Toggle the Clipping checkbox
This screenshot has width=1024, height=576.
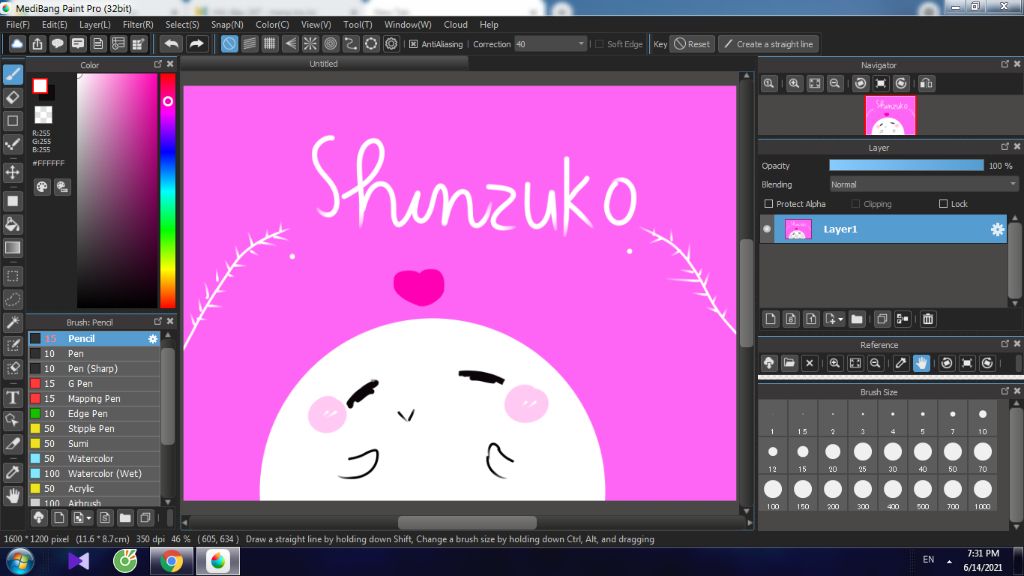coord(856,204)
